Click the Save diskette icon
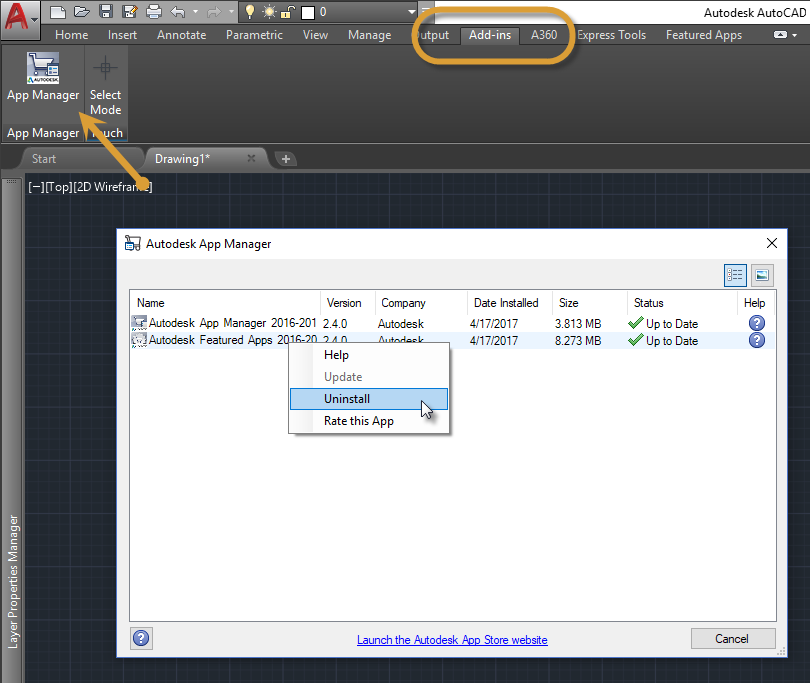 pyautogui.click(x=106, y=12)
